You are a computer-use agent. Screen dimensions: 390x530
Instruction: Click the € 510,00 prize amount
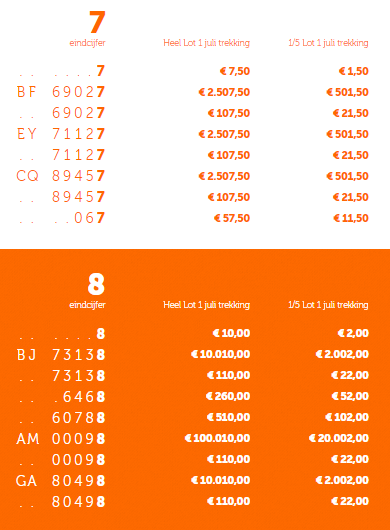[x=228, y=417]
